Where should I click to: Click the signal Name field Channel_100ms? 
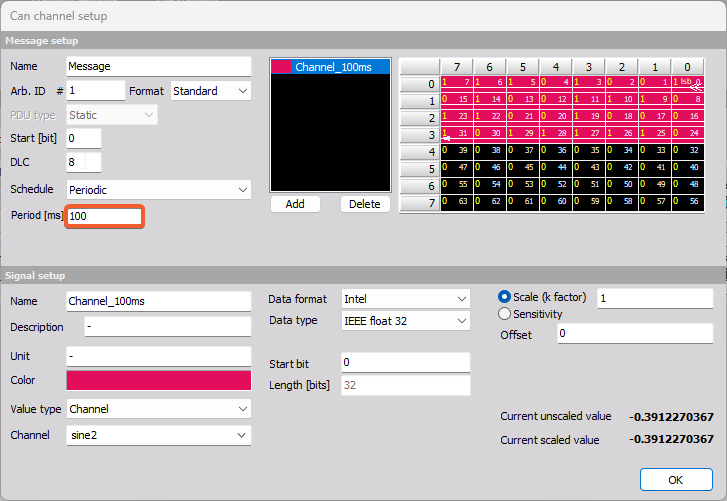pyautogui.click(x=159, y=301)
